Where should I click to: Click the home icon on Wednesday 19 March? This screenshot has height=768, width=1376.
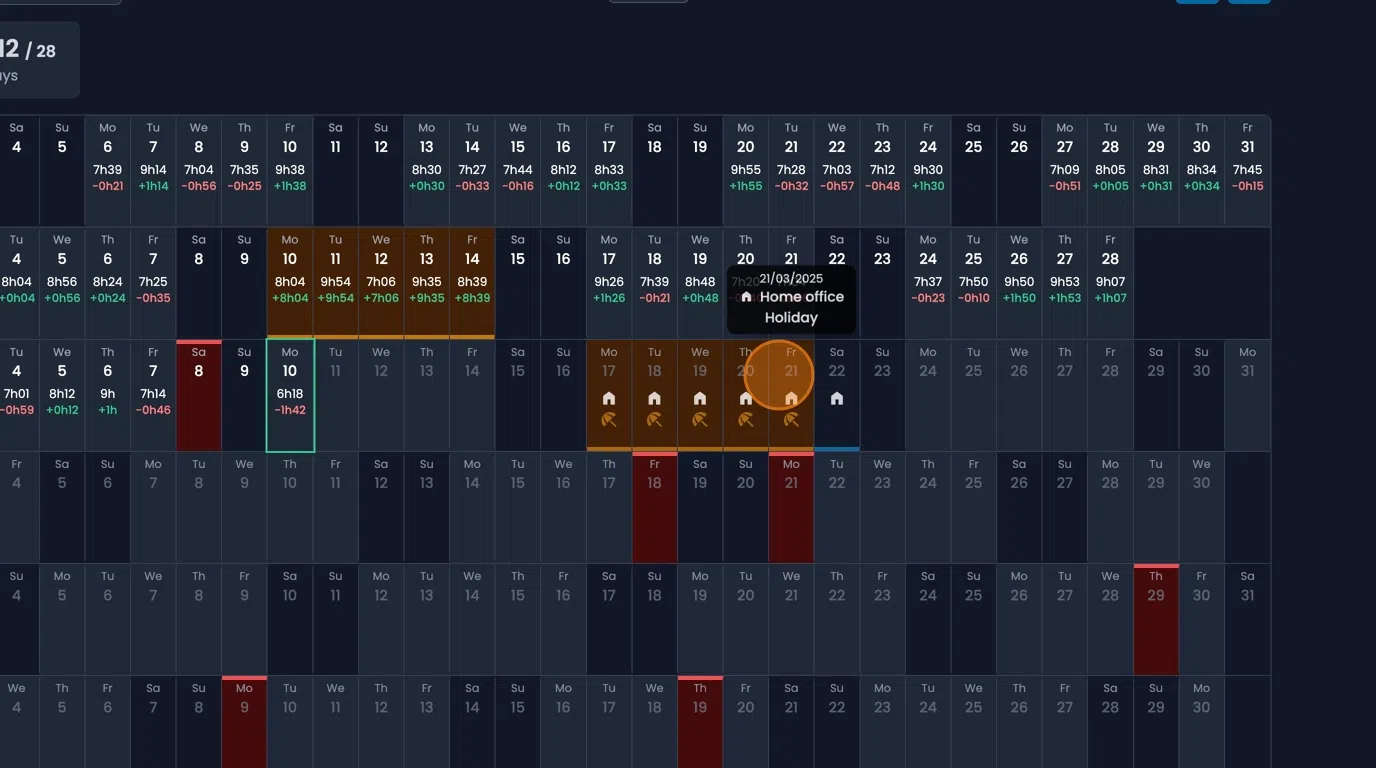pyautogui.click(x=700, y=399)
